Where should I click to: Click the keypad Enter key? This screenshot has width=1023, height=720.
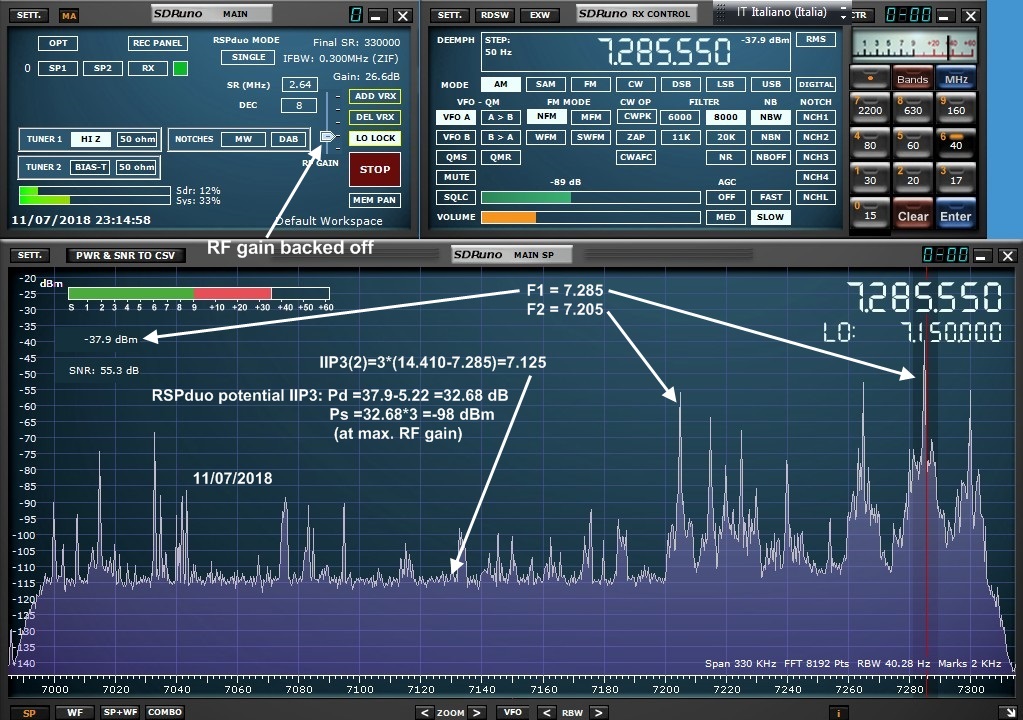pos(956,215)
